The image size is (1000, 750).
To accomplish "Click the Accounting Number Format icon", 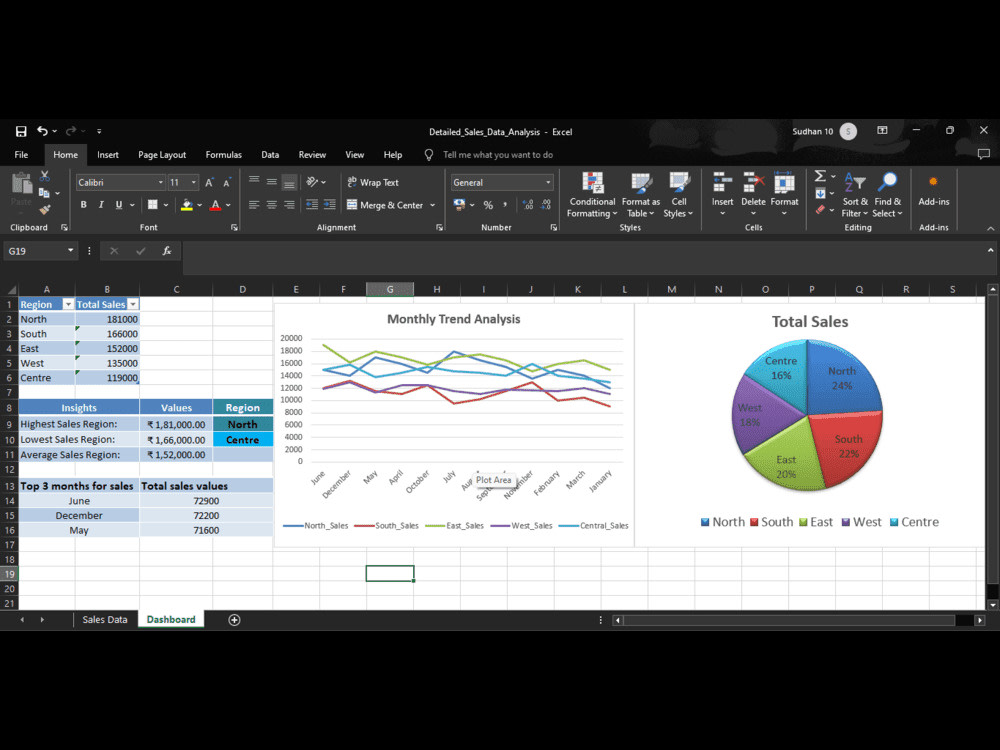I will coord(459,205).
